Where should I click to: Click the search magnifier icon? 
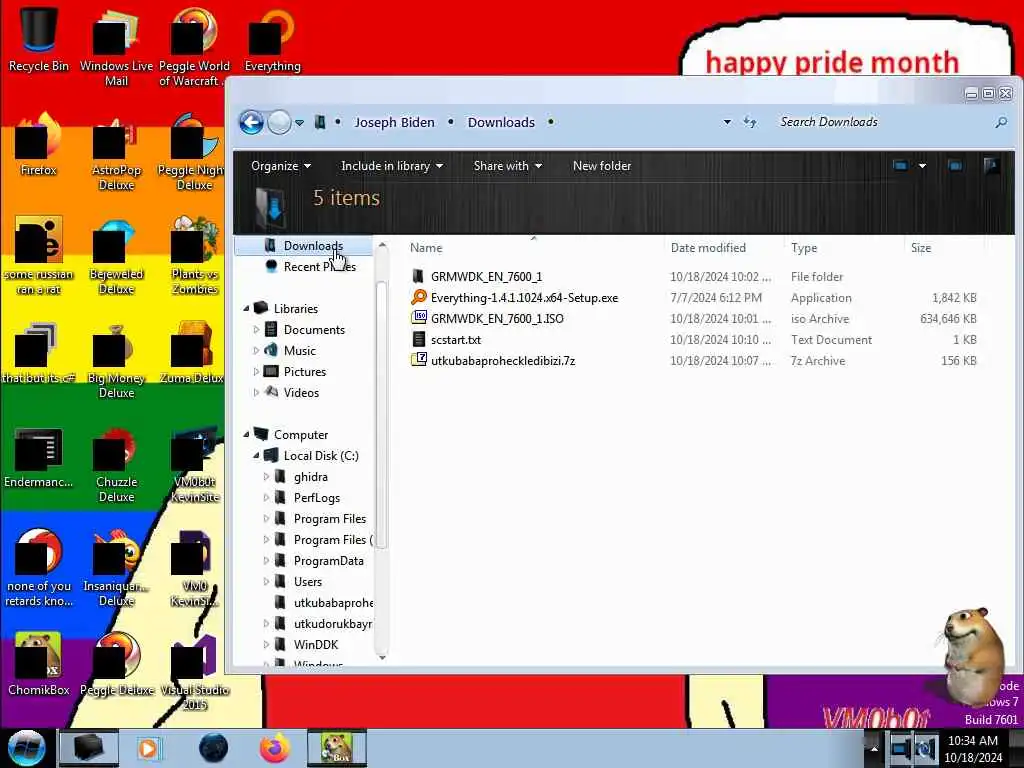1000,122
